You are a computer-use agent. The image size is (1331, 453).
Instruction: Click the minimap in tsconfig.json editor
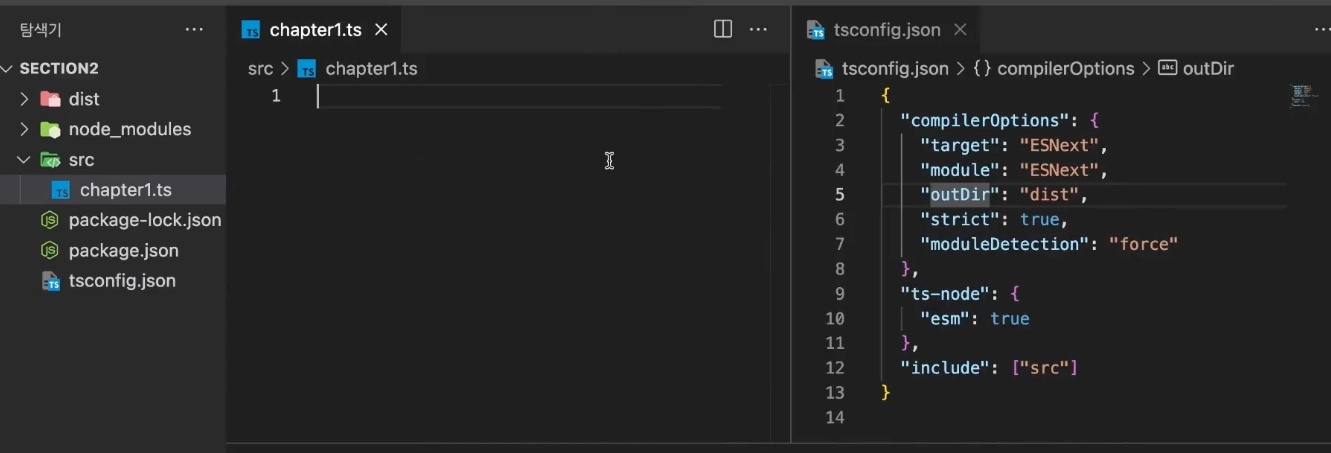(1301, 96)
